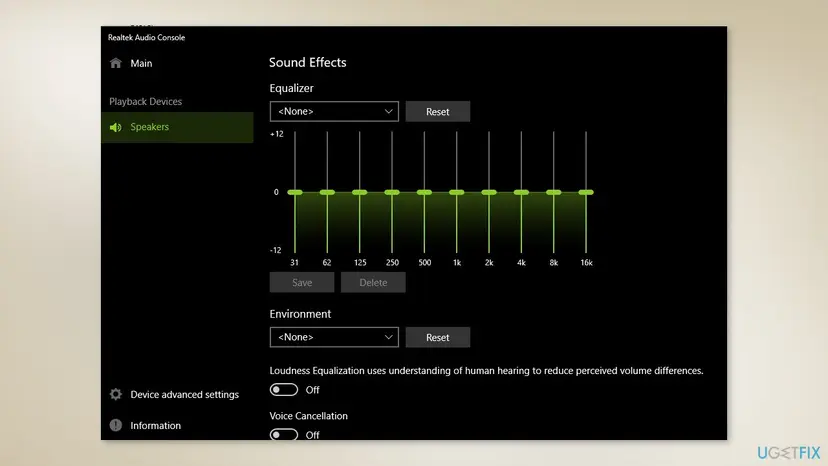Image resolution: width=828 pixels, height=466 pixels.
Task: Click the 4k equalizer slider handle
Action: click(521, 192)
